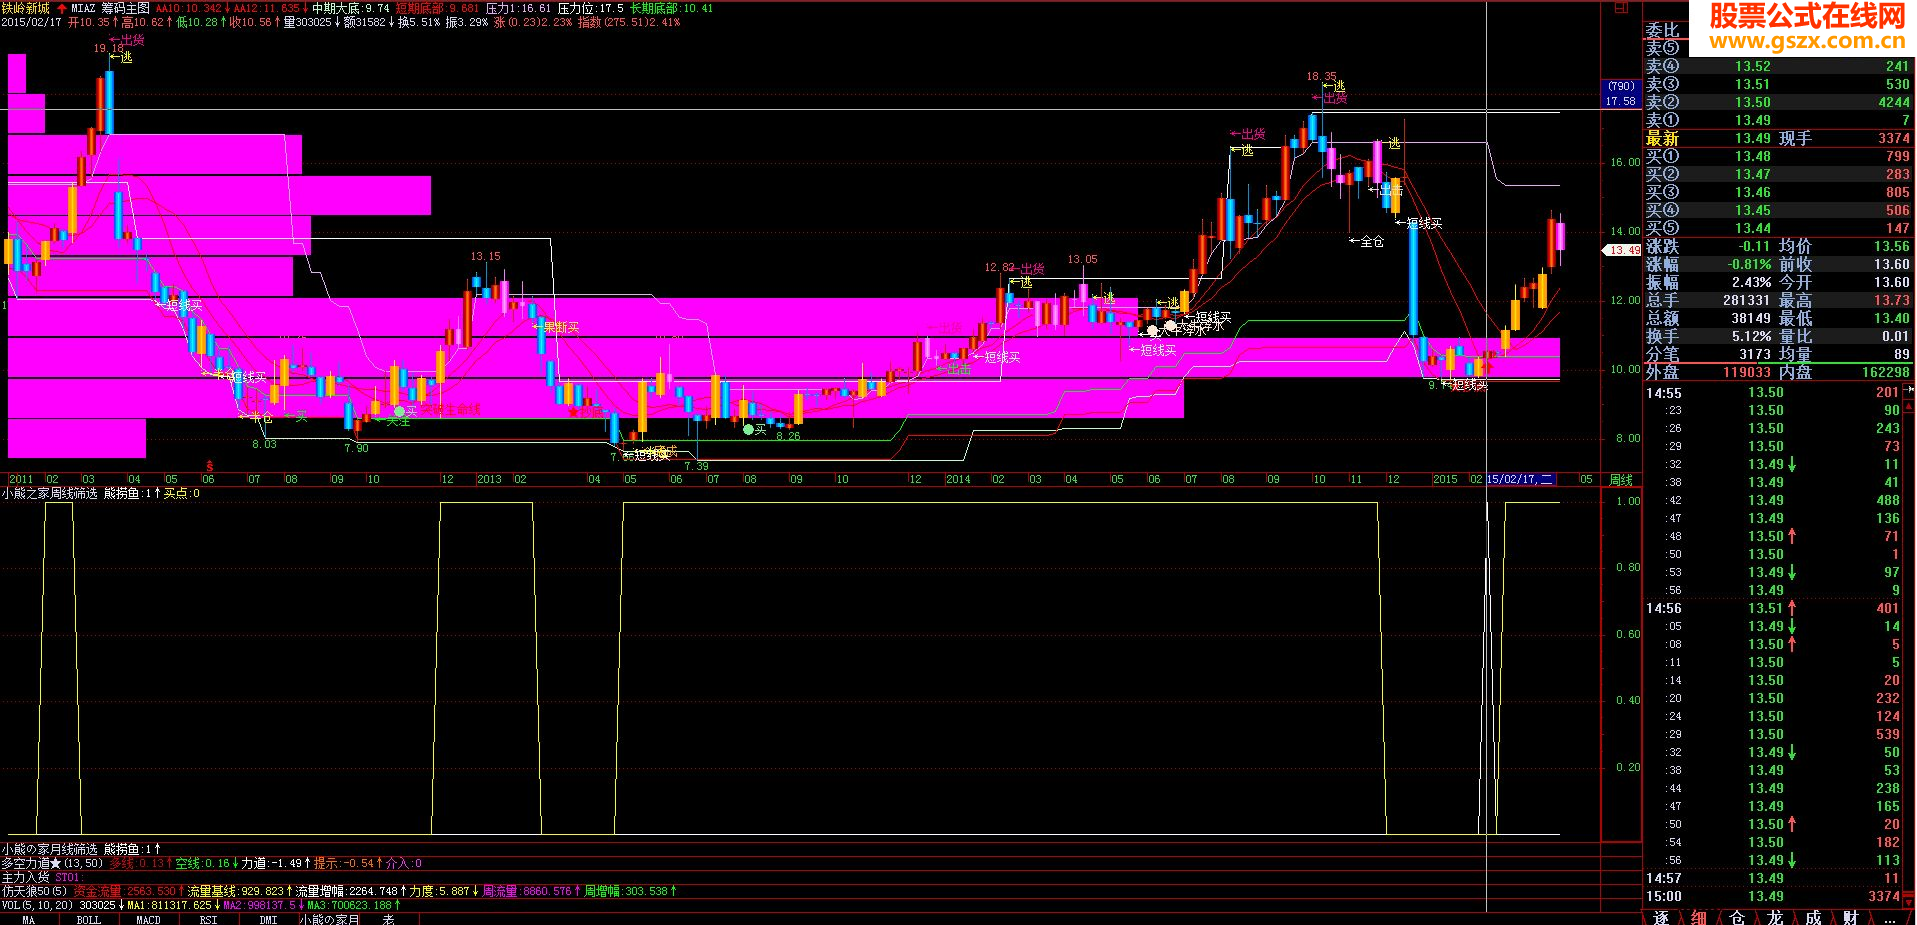
Task: Select the 财 tab in quote panel
Action: coord(1851,917)
